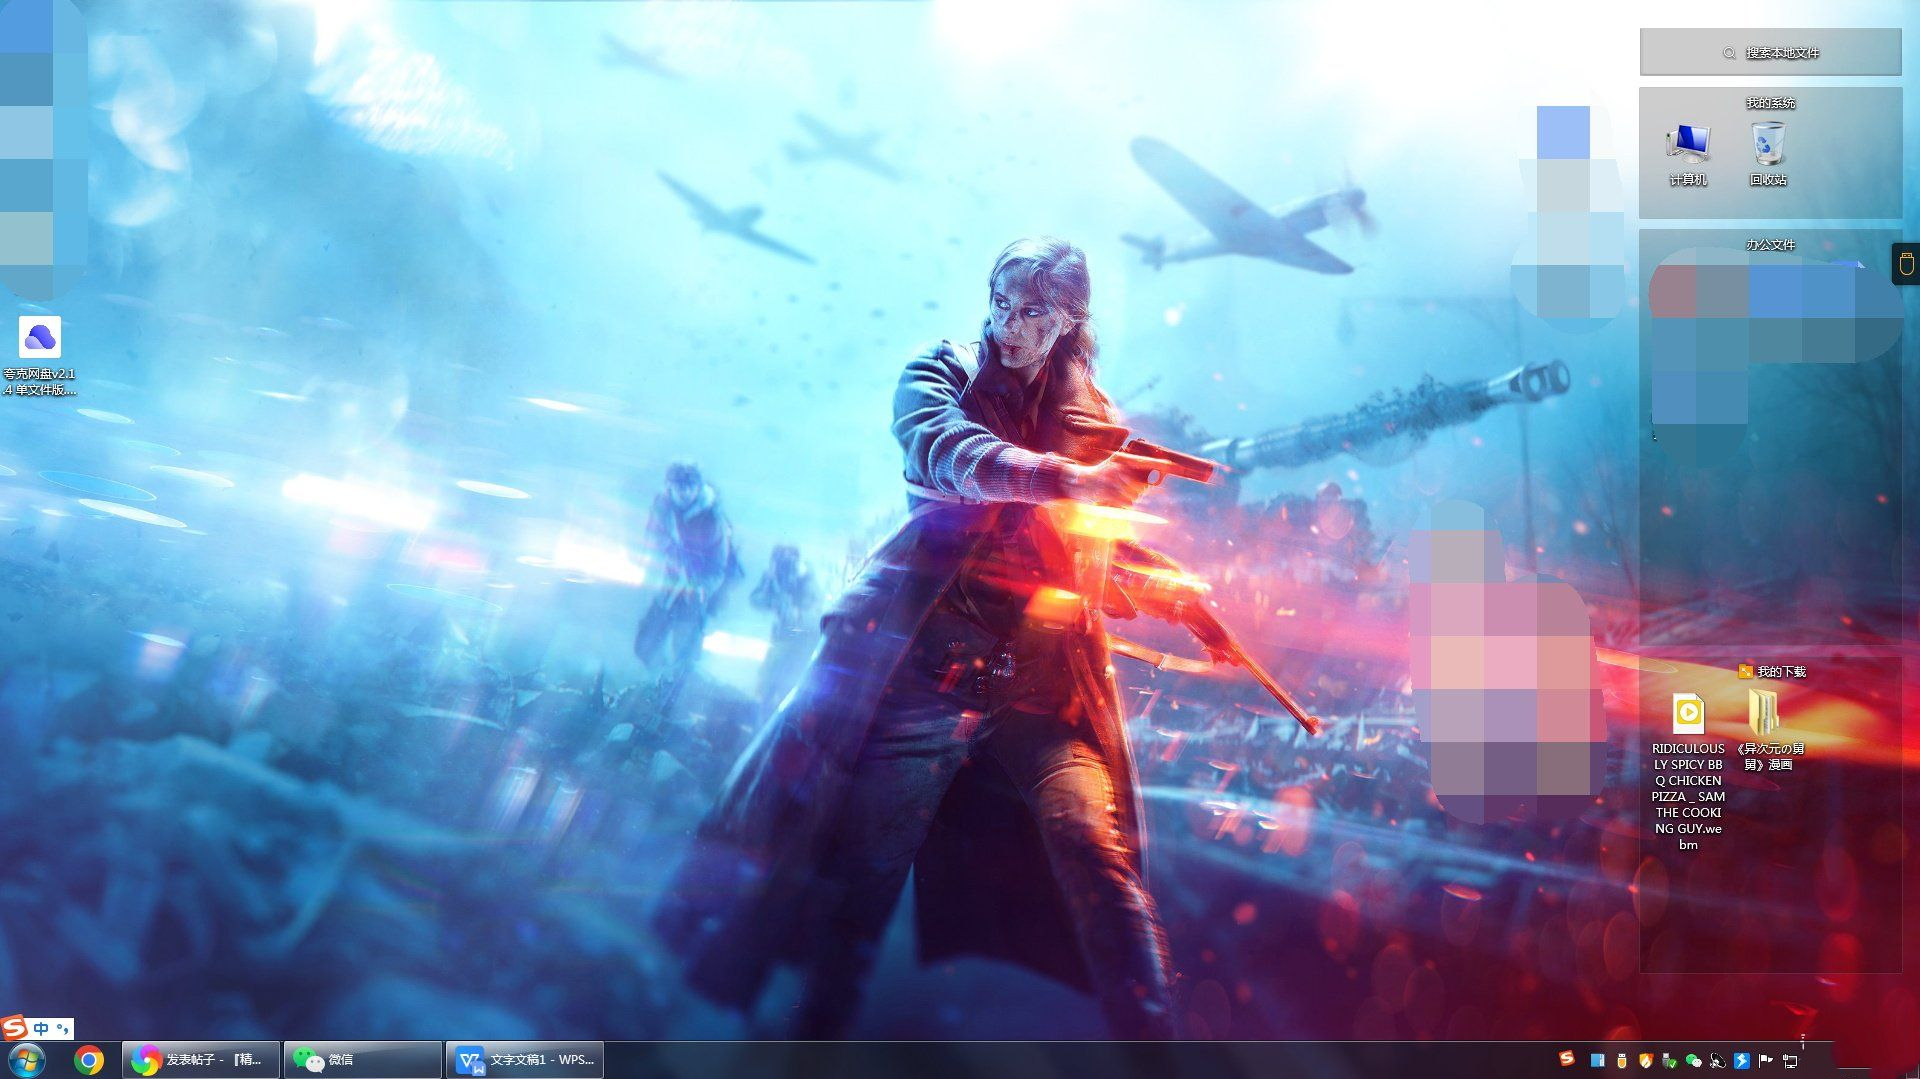The image size is (1920, 1079).
Task: Switch to the 文字文稿1 WPS taskbar window
Action: point(525,1060)
